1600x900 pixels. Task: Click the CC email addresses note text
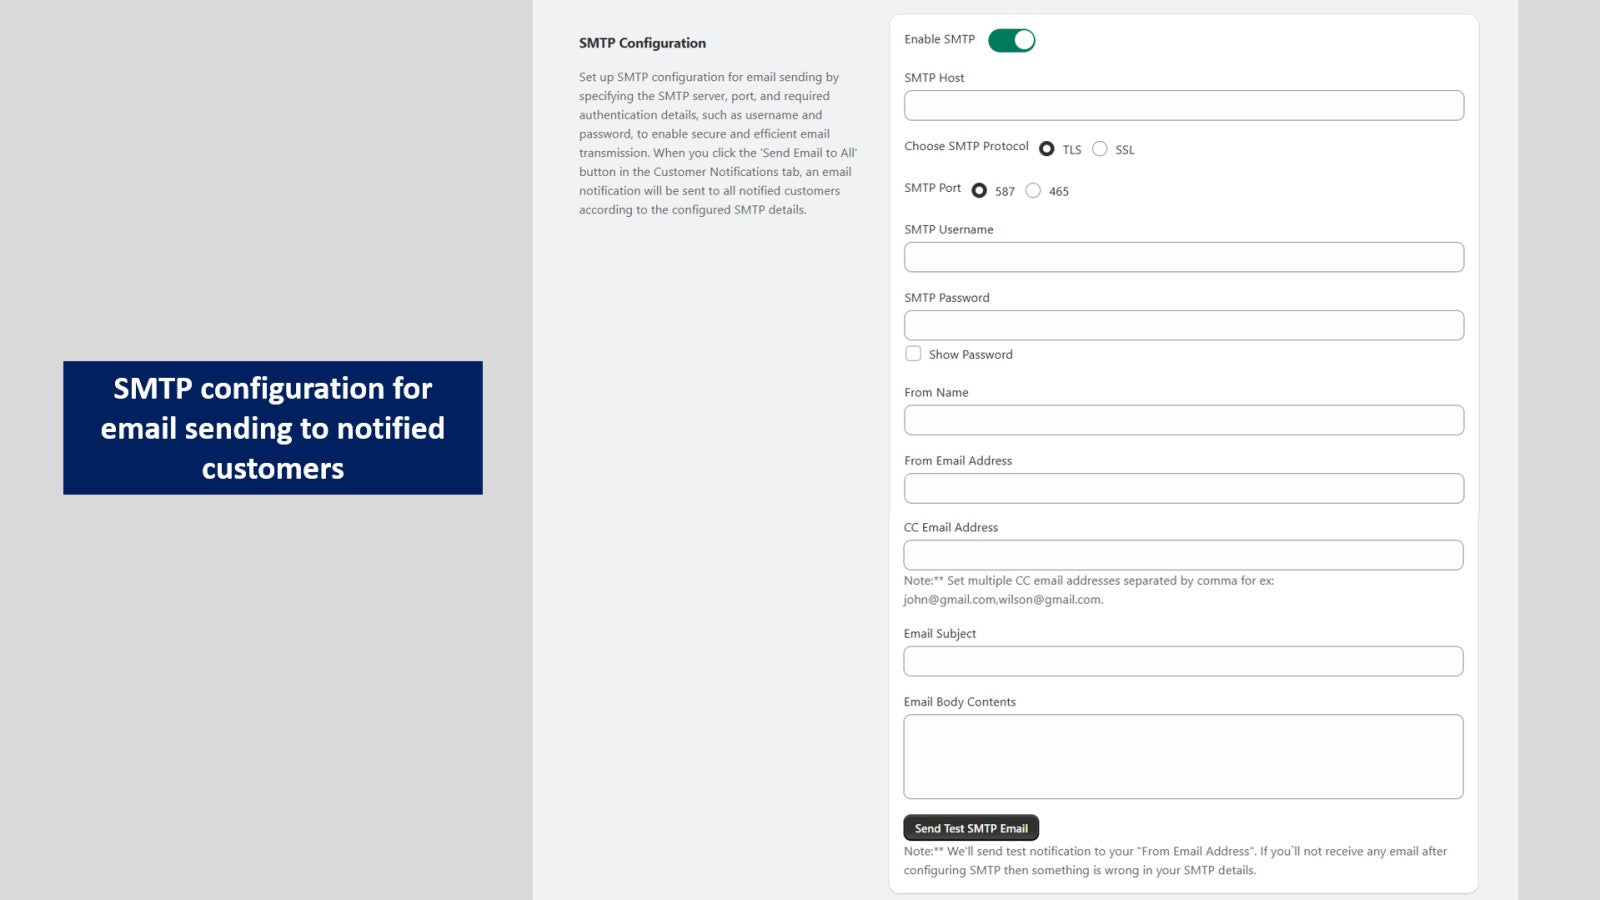[1088, 590]
